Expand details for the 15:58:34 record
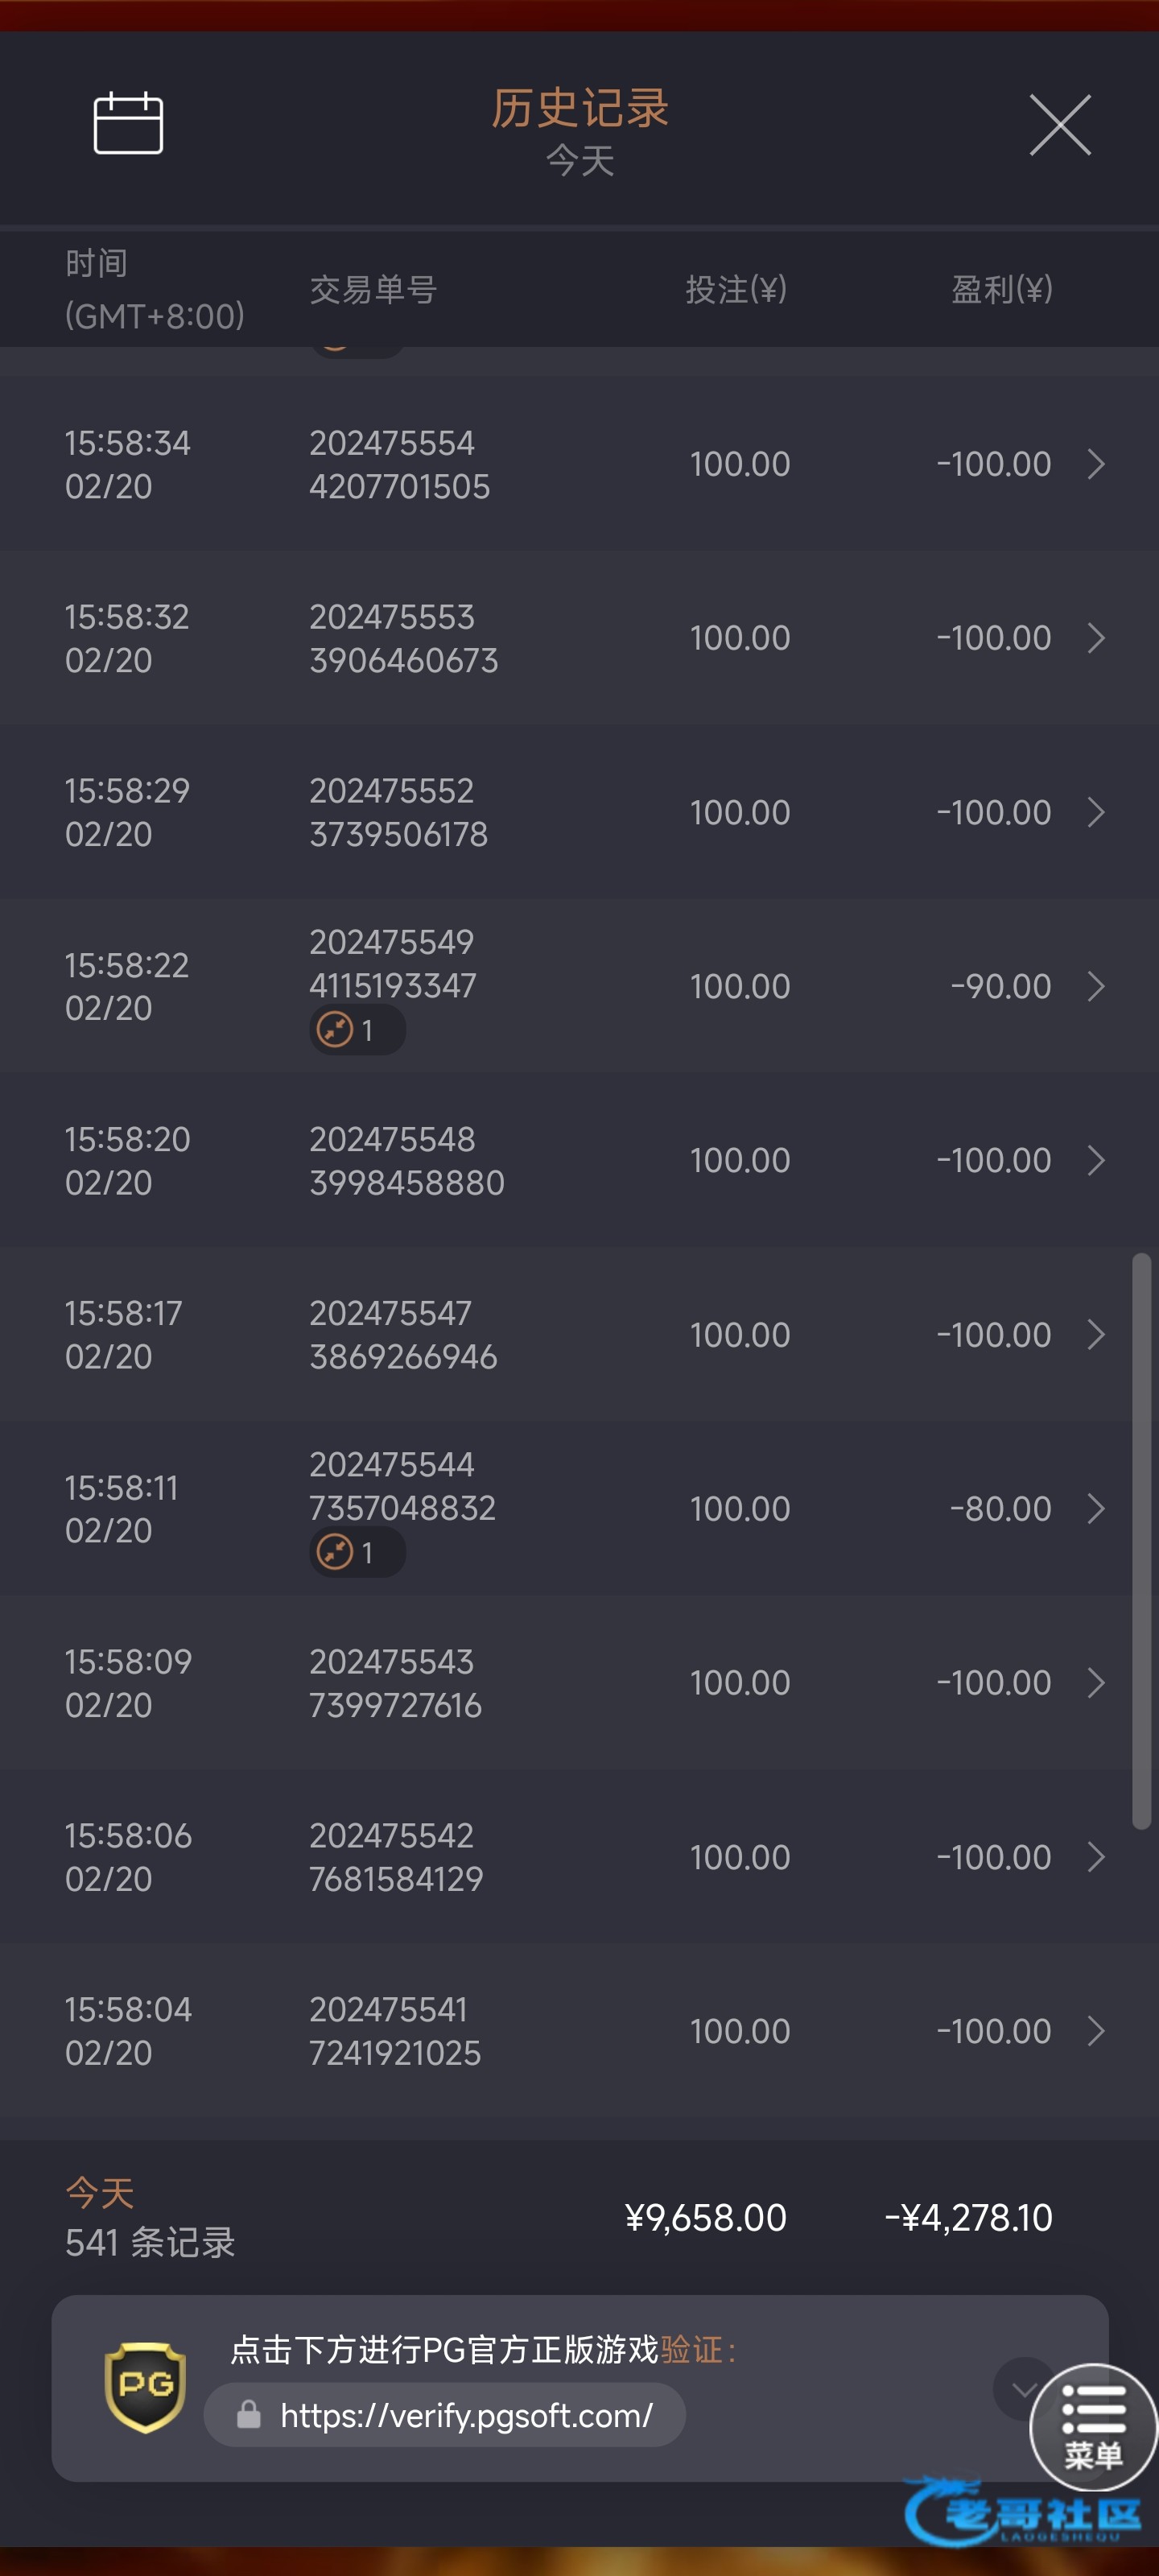Screen dimensions: 1159x2576 pos(1096,464)
